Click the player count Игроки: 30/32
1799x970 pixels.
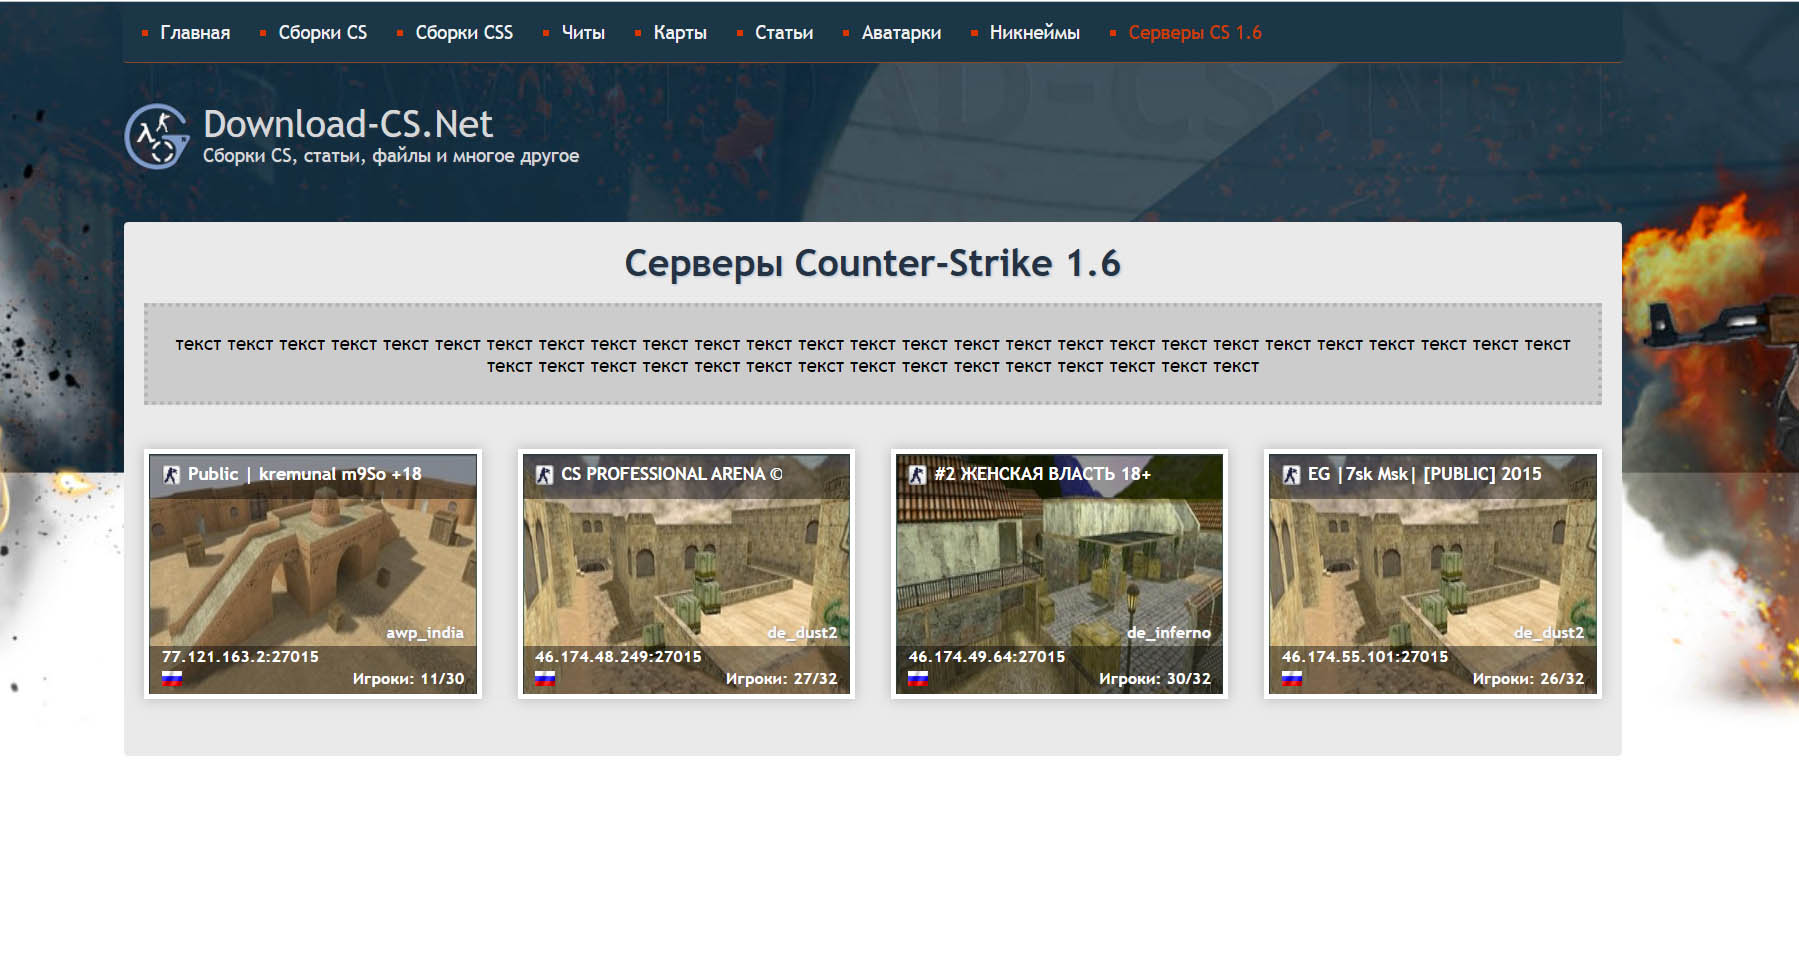(x=1155, y=679)
